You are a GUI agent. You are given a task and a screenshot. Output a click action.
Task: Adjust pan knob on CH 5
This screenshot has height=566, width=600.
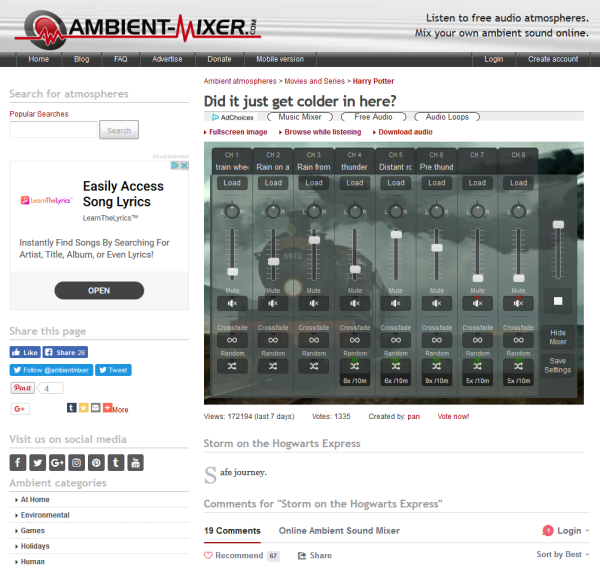coord(396,211)
